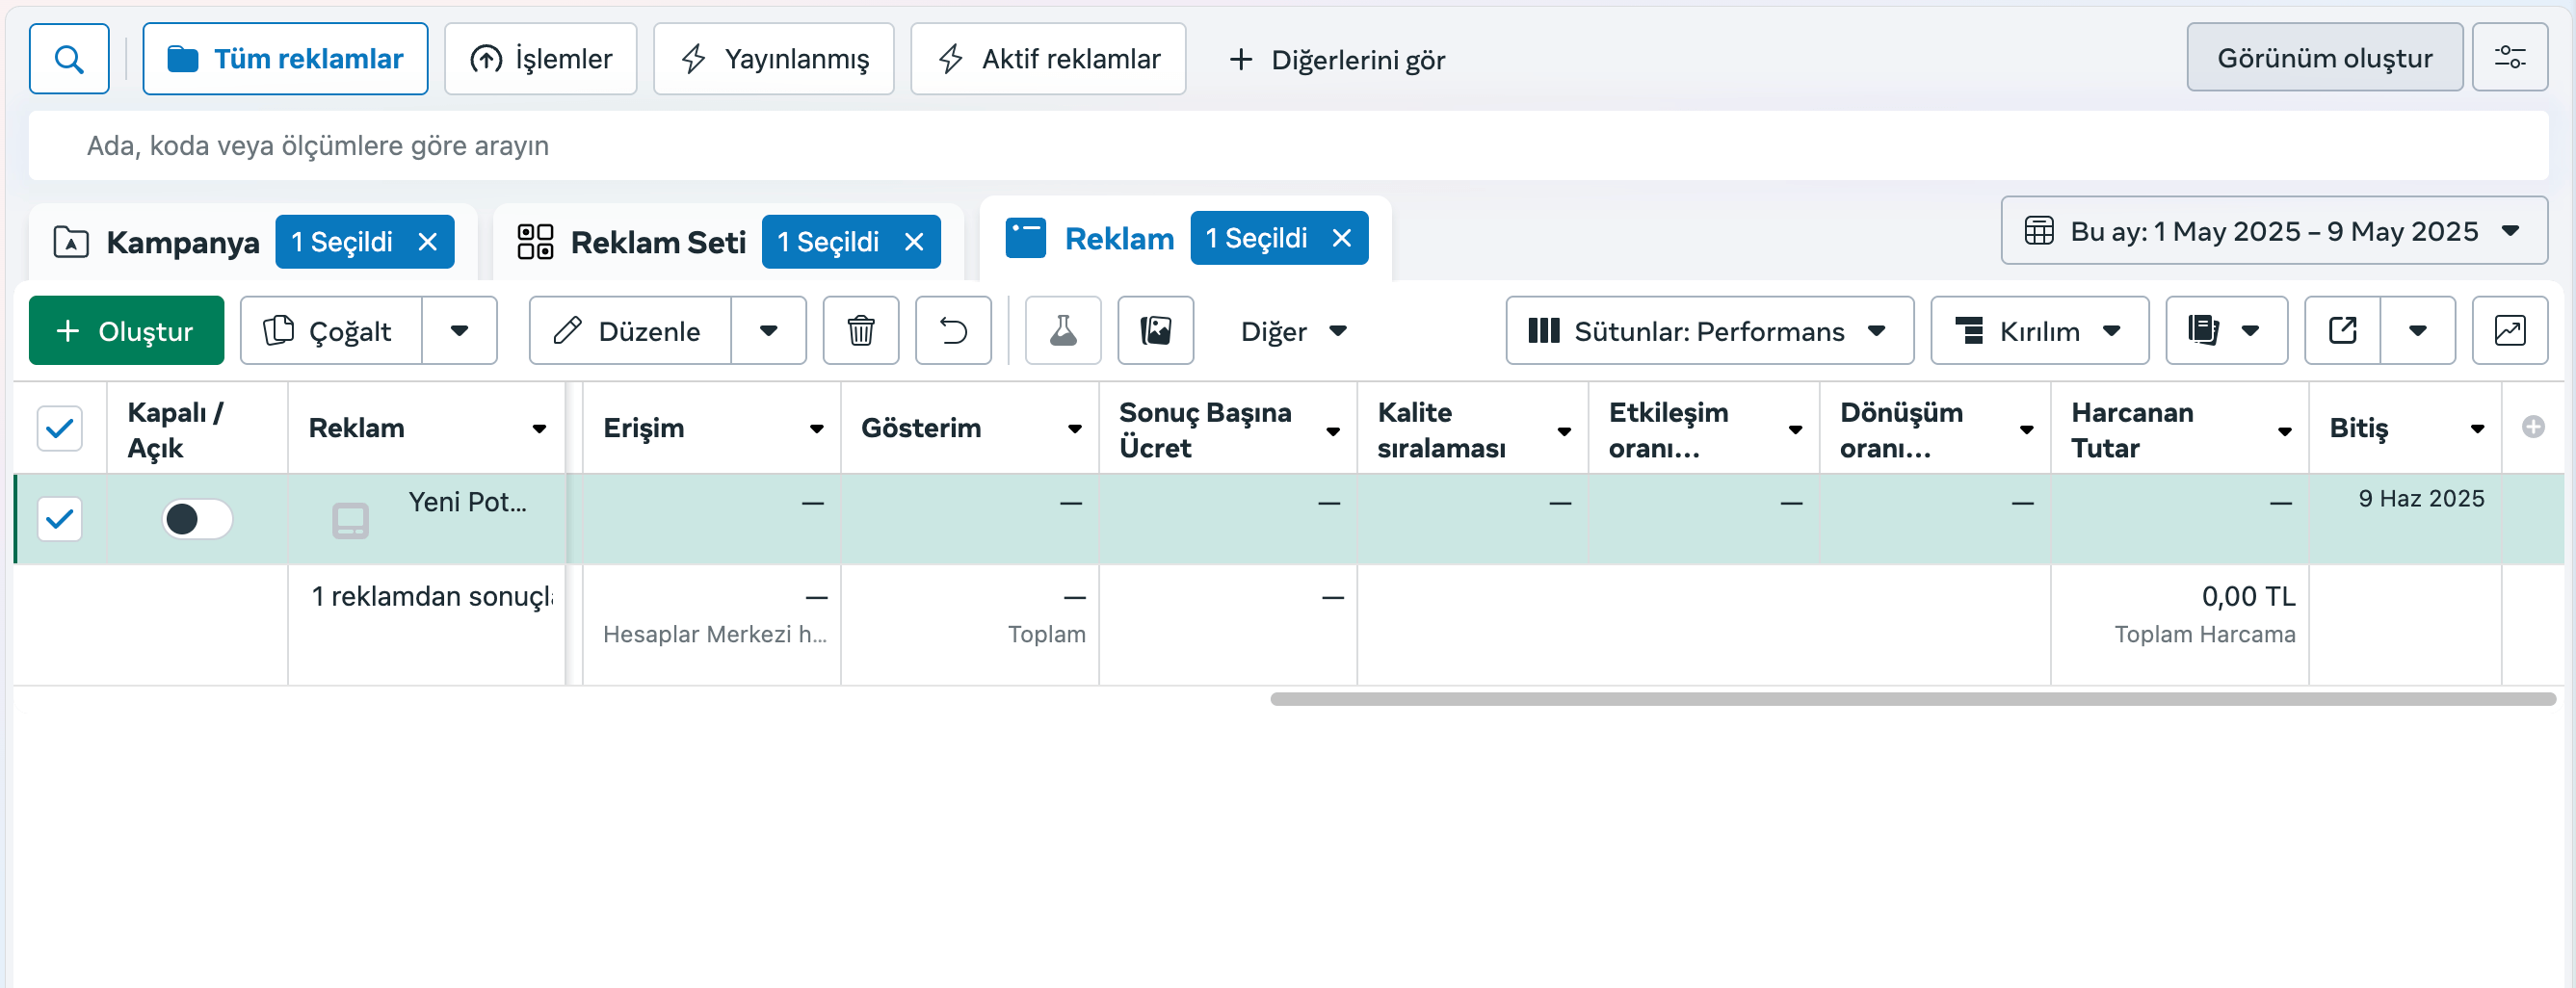Image resolution: width=2576 pixels, height=988 pixels.
Task: Open Sonuç Başına Ücret column menu
Action: click(x=1333, y=431)
